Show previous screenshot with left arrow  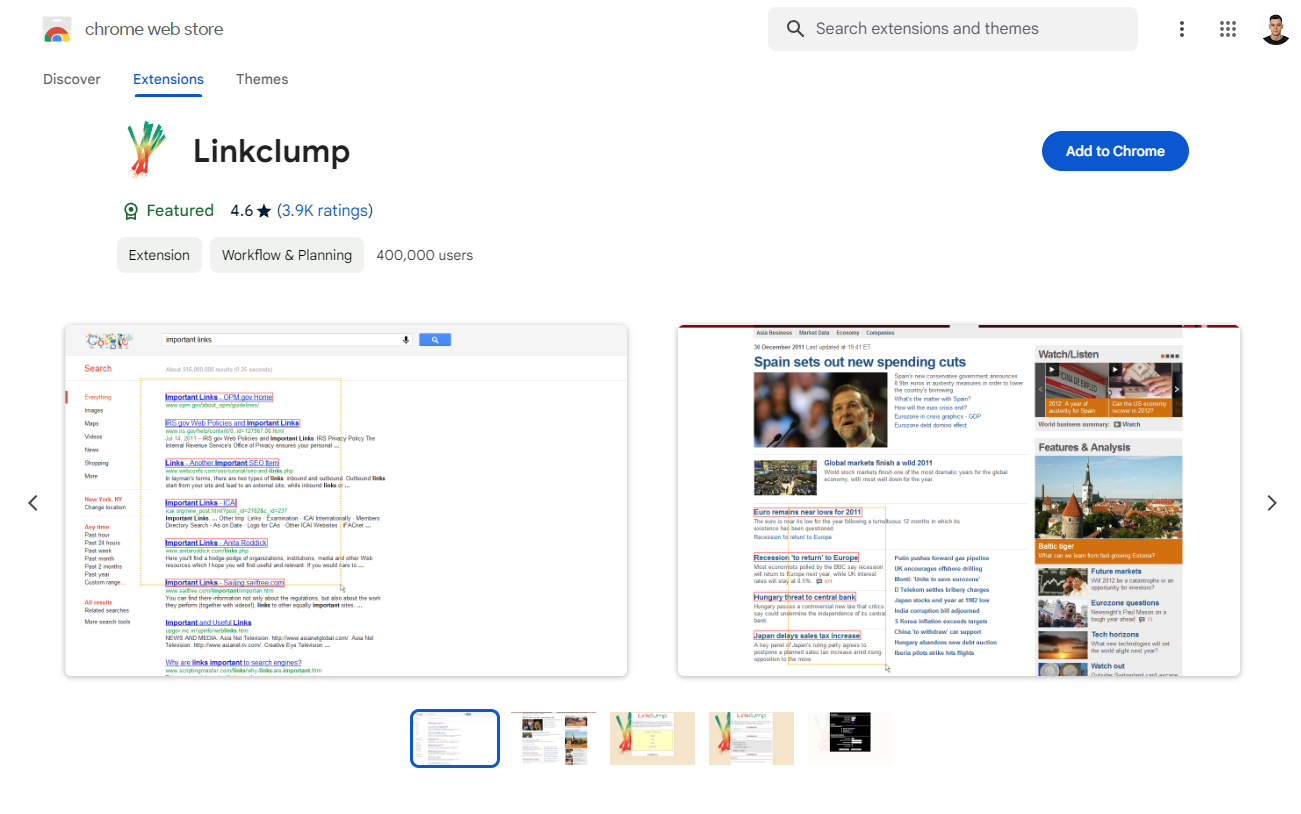coord(32,503)
